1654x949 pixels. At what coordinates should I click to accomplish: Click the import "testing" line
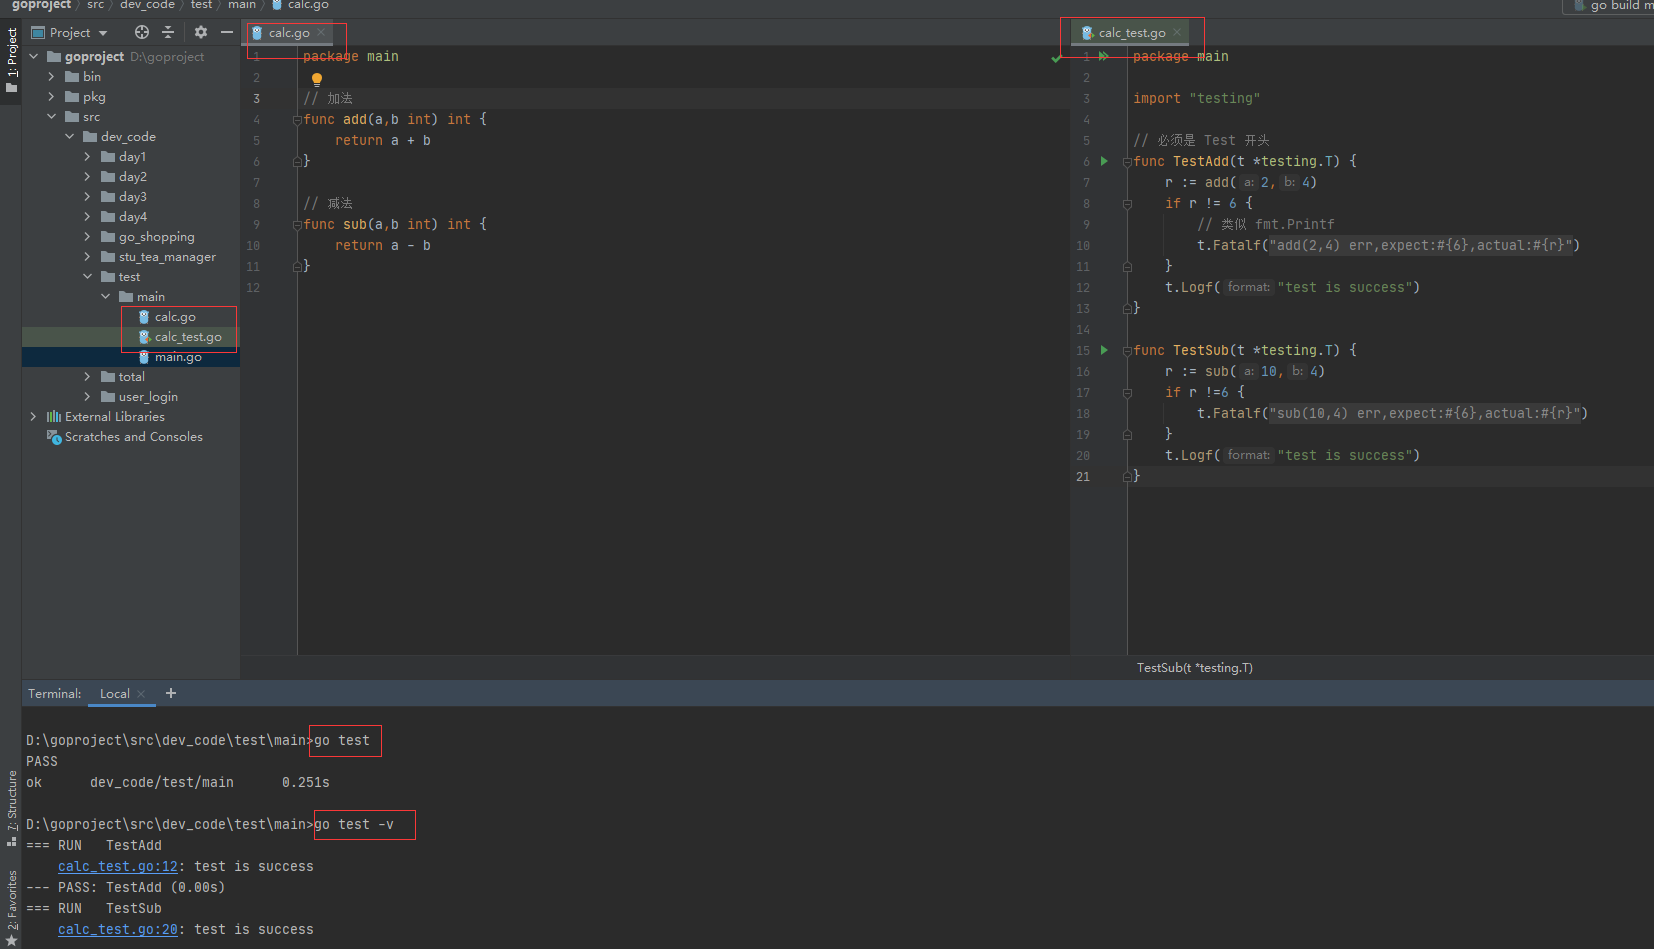click(1196, 99)
